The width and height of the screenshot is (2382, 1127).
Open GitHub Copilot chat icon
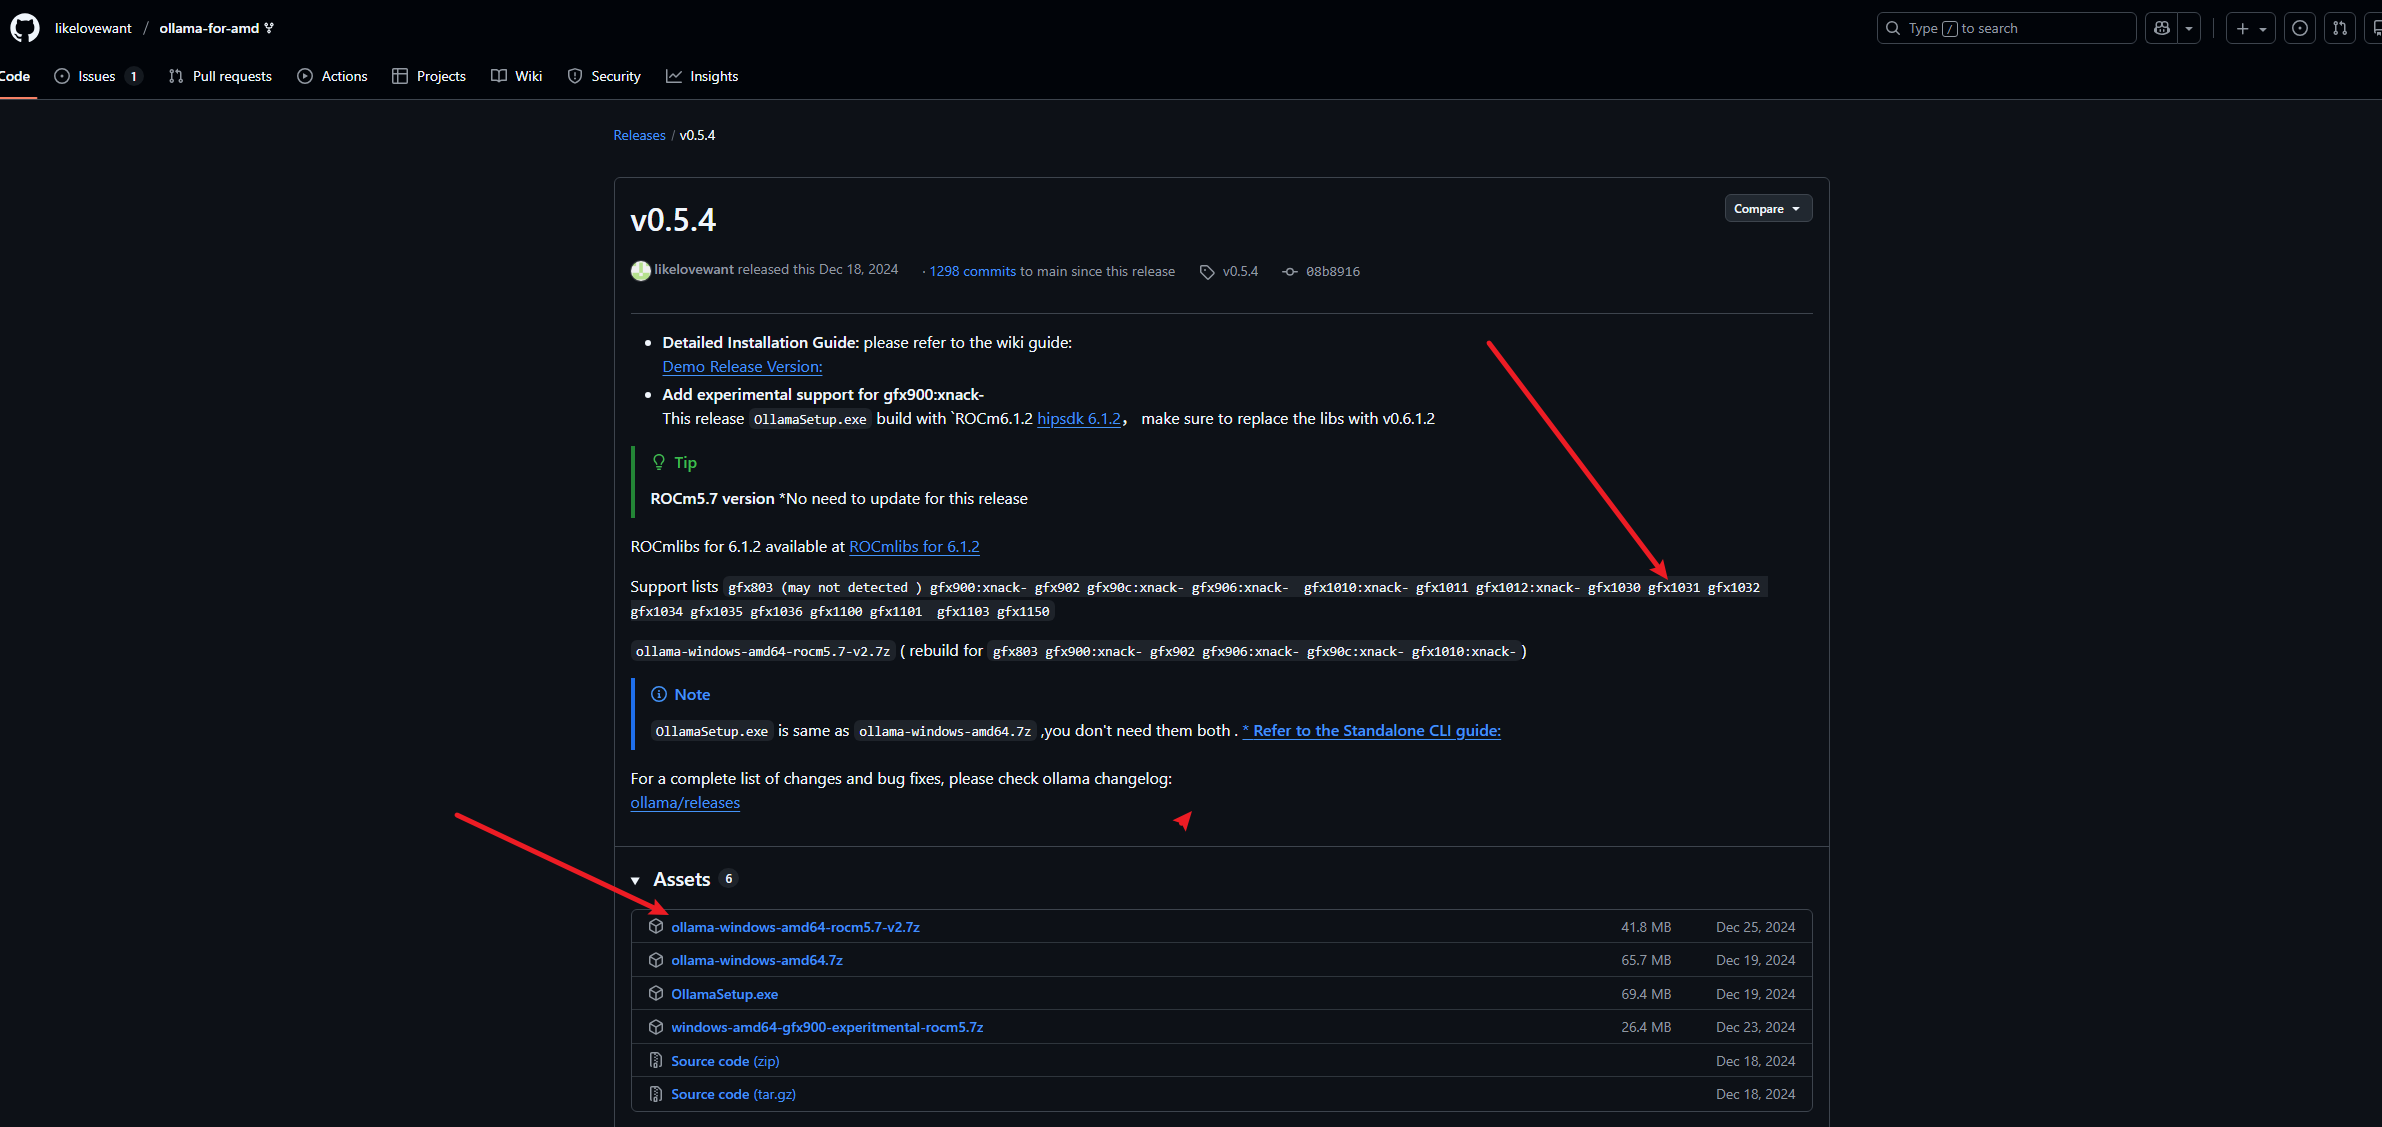(x=2162, y=28)
